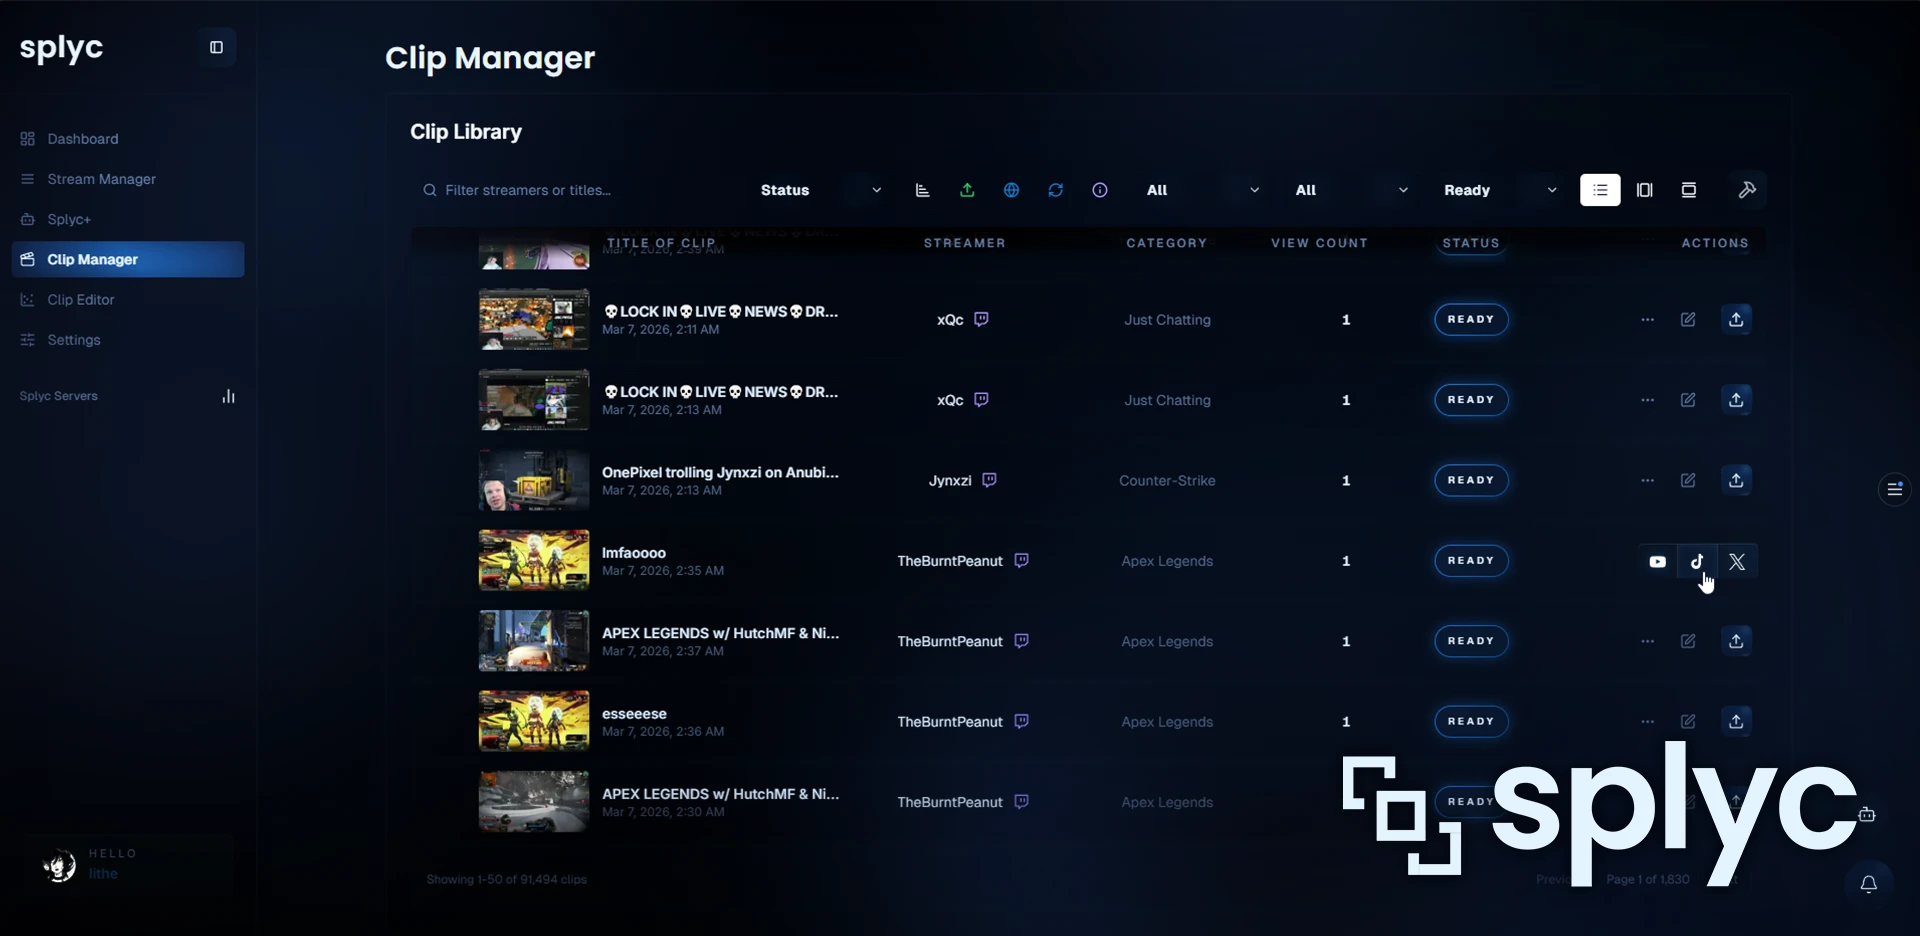
Task: Edit the OnePixel trolling Jynxzi clip
Action: [1688, 480]
